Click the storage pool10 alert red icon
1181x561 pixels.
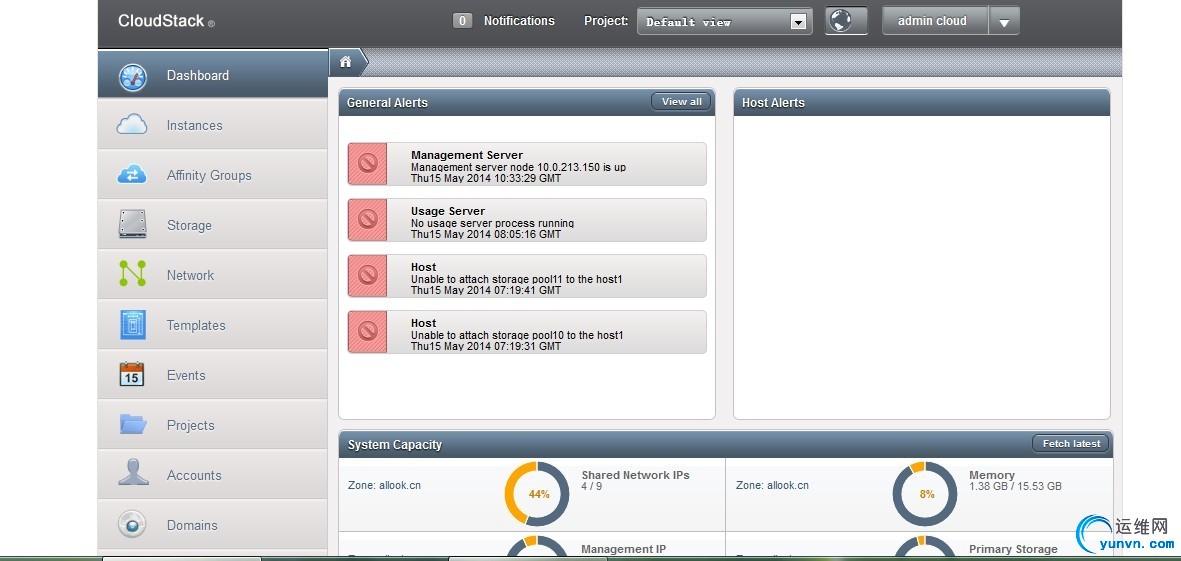coord(368,331)
